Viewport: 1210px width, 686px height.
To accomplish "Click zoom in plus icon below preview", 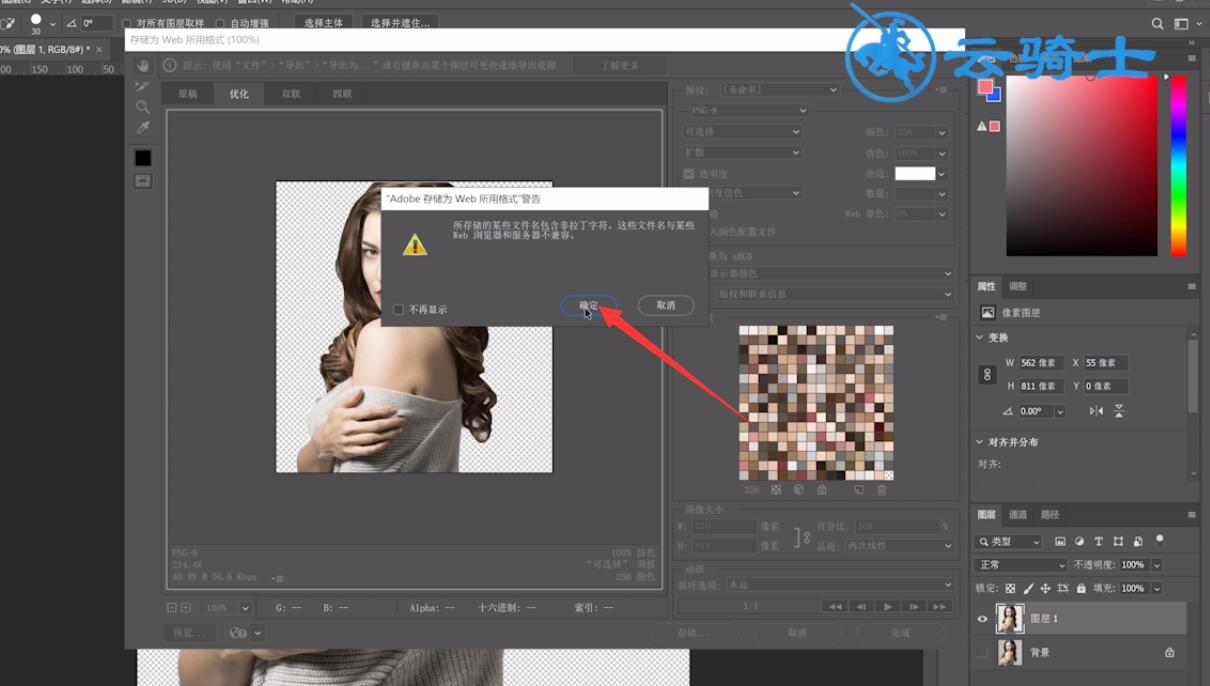I will pyautogui.click(x=185, y=608).
